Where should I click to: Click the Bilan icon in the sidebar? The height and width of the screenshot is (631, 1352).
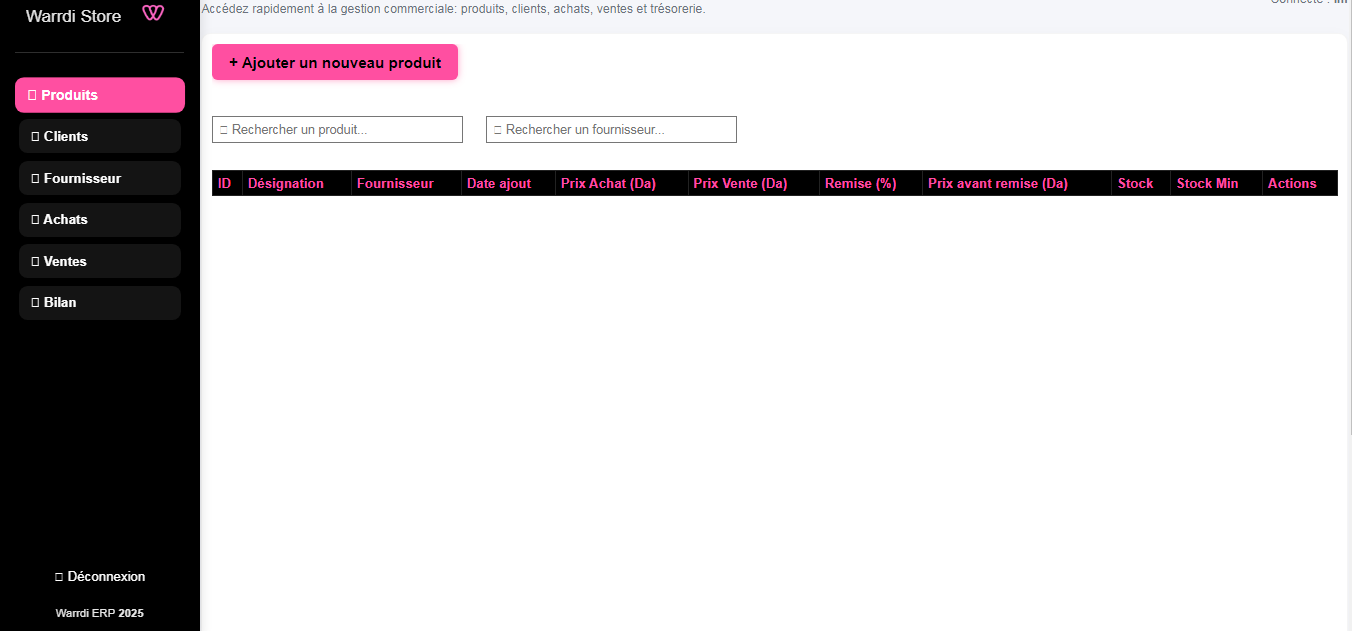(x=35, y=302)
